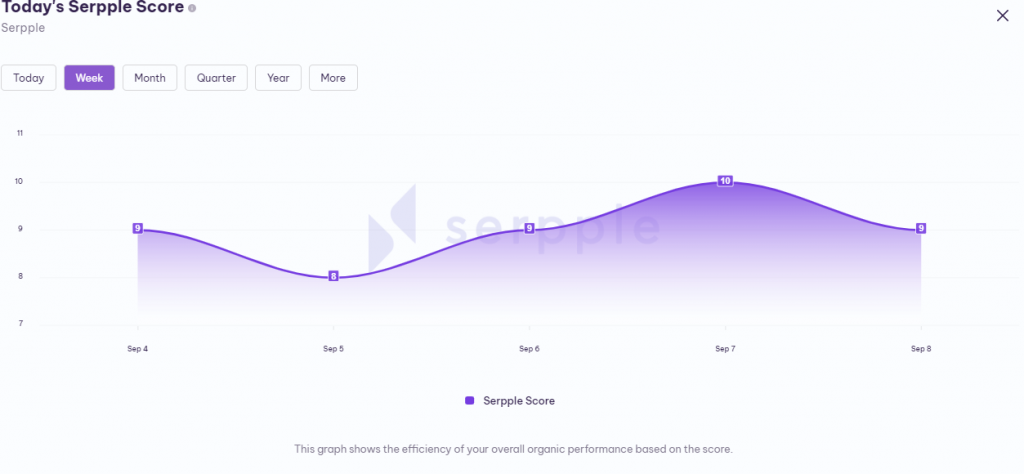Click the Sep 5 data point labeled 8
Image resolution: width=1024 pixels, height=474 pixels.
pos(333,276)
